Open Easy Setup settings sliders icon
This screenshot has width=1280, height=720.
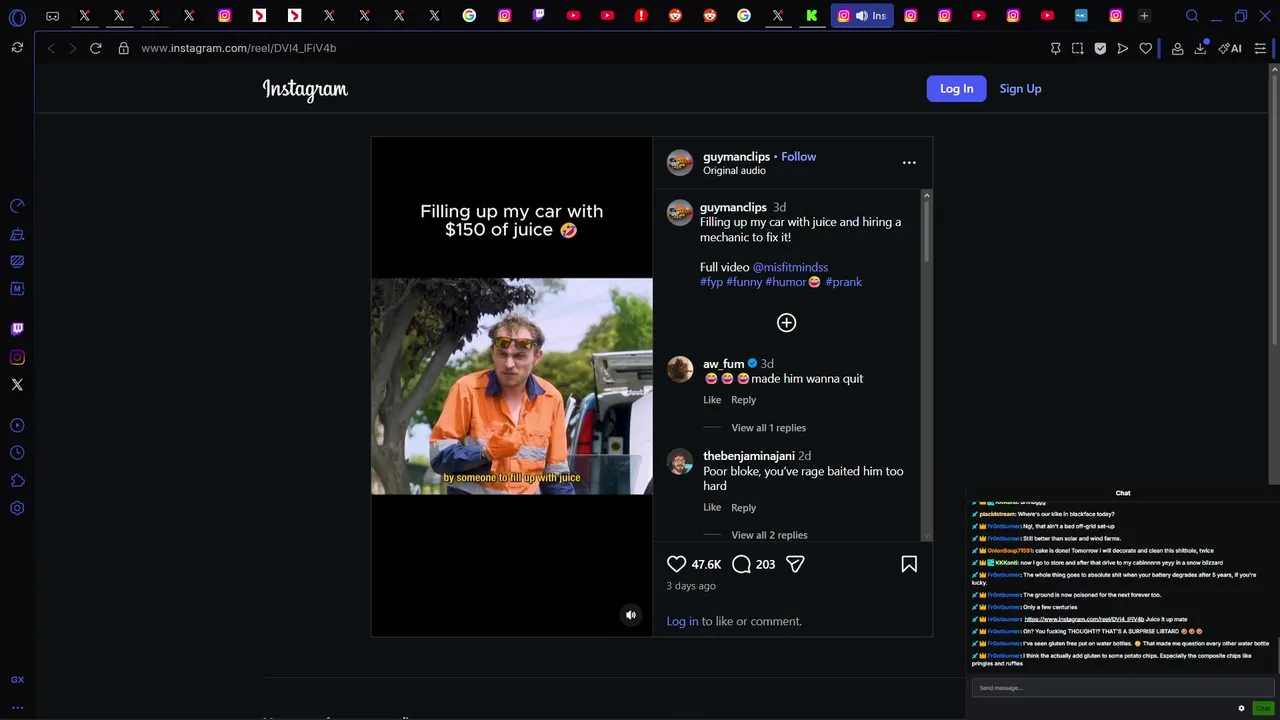coord(1260,48)
